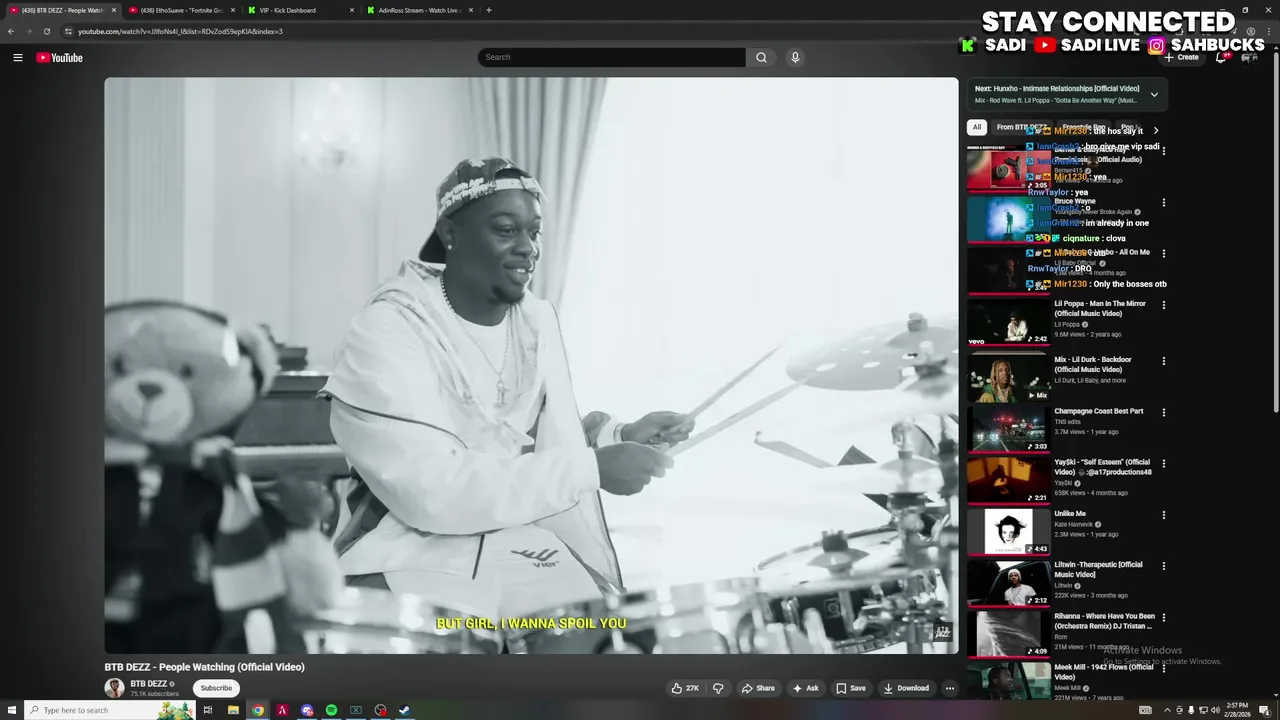The width and height of the screenshot is (1280, 720).
Task: Open Steam from the taskbar
Action: pyautogui.click(x=404, y=710)
